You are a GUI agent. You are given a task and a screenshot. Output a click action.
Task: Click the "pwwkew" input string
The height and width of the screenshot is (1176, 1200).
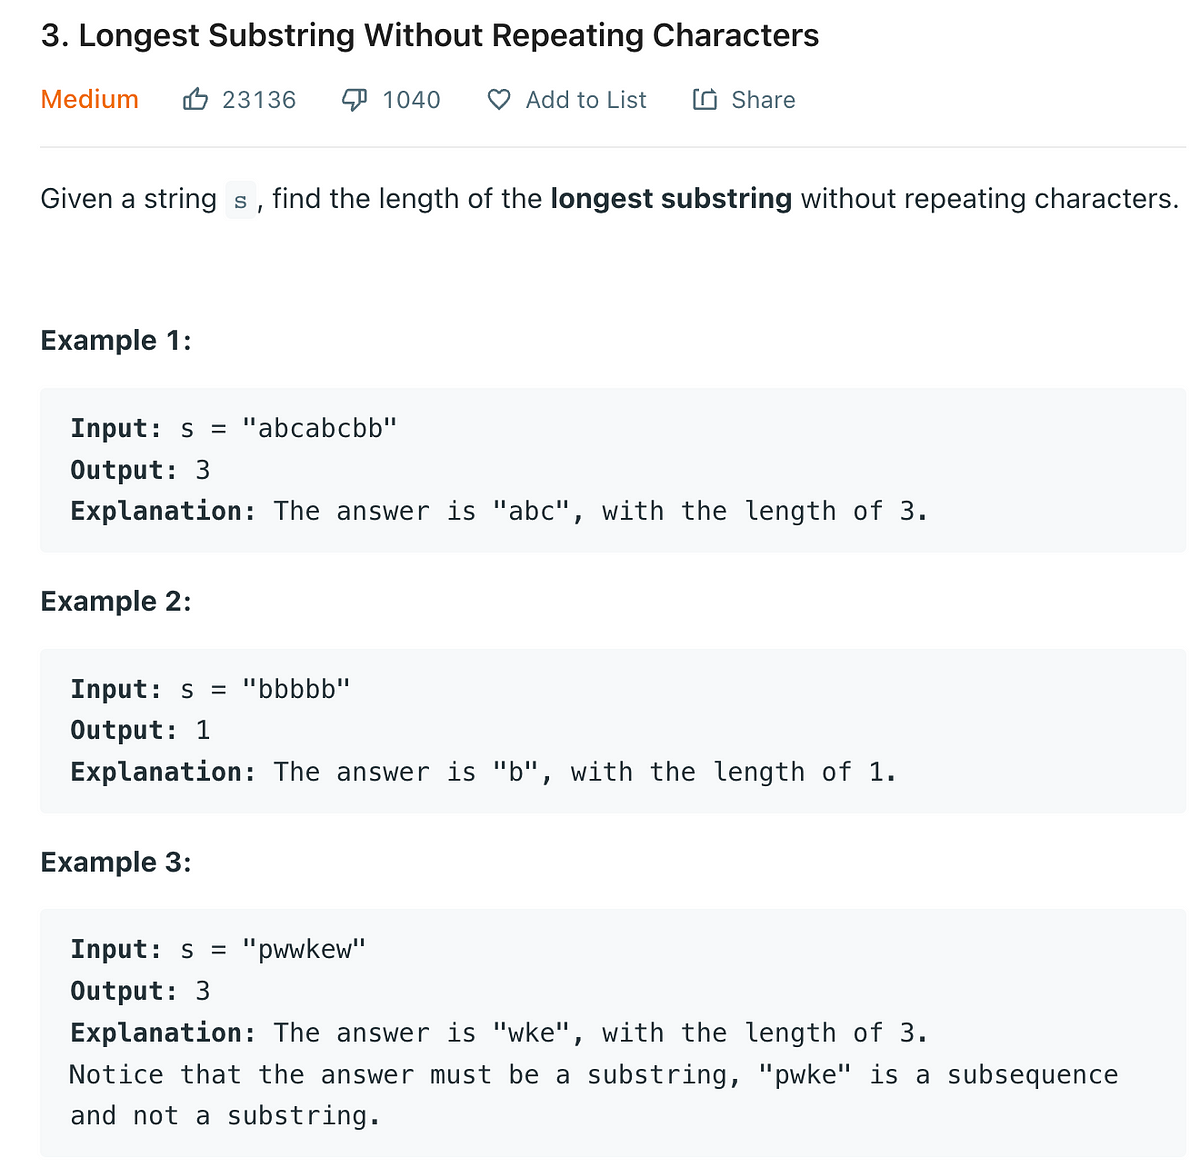pyautogui.click(x=304, y=949)
